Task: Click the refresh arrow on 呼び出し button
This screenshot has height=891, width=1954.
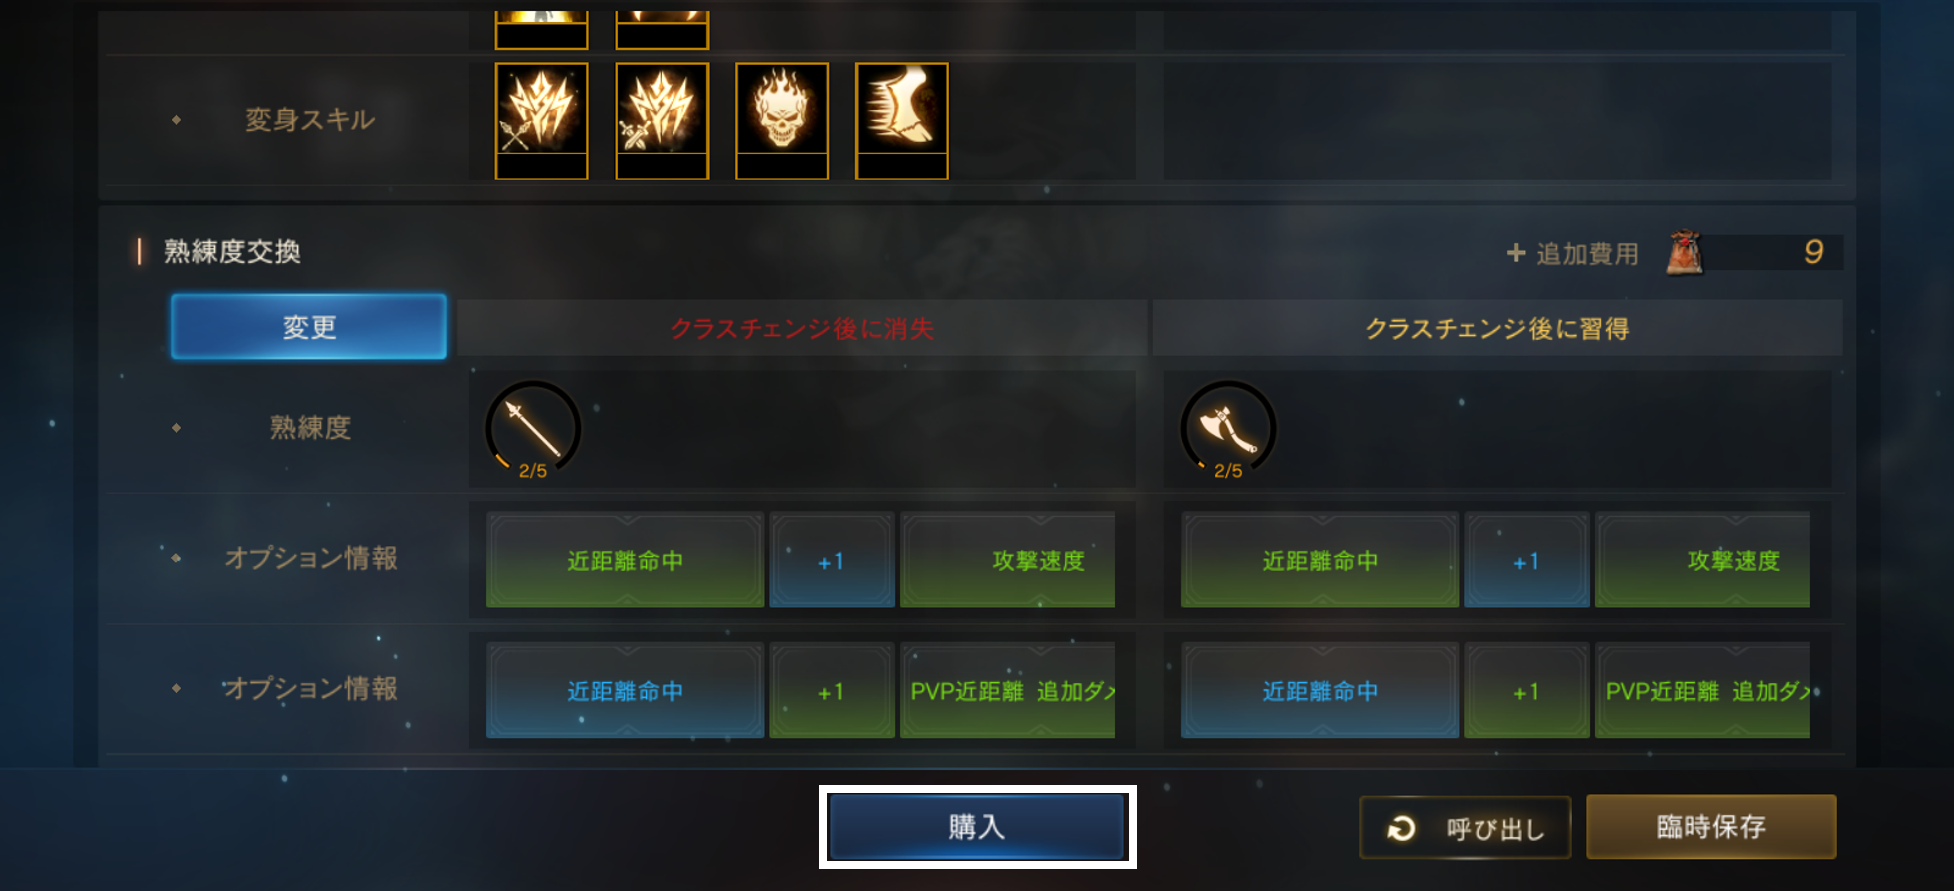Action: (x=1402, y=828)
